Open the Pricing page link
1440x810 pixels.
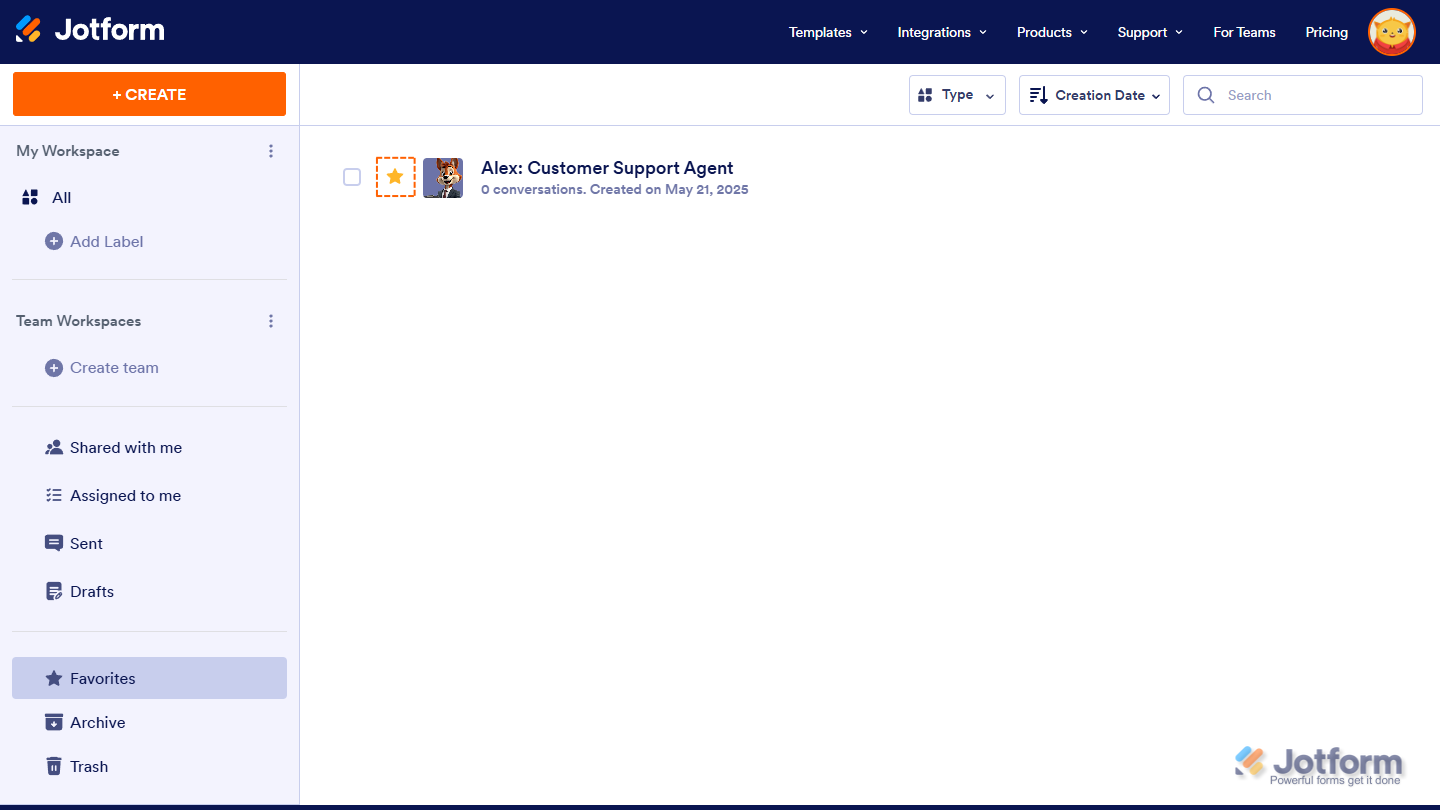[1326, 32]
